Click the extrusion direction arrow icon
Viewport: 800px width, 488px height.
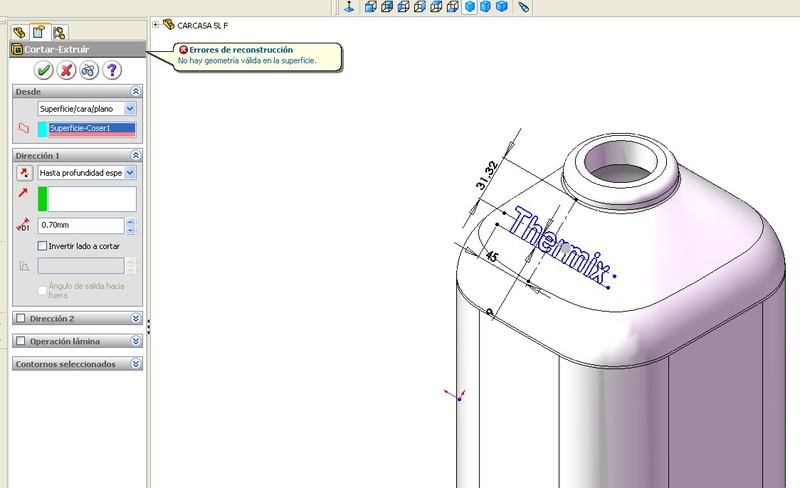click(23, 193)
